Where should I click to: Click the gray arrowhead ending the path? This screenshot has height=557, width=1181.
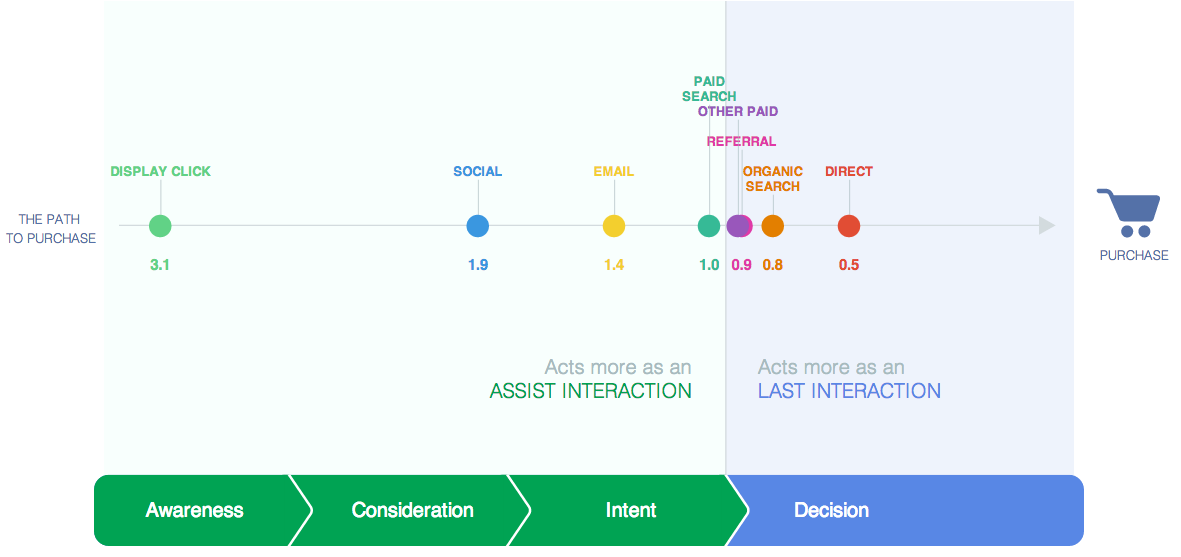coord(1047,226)
